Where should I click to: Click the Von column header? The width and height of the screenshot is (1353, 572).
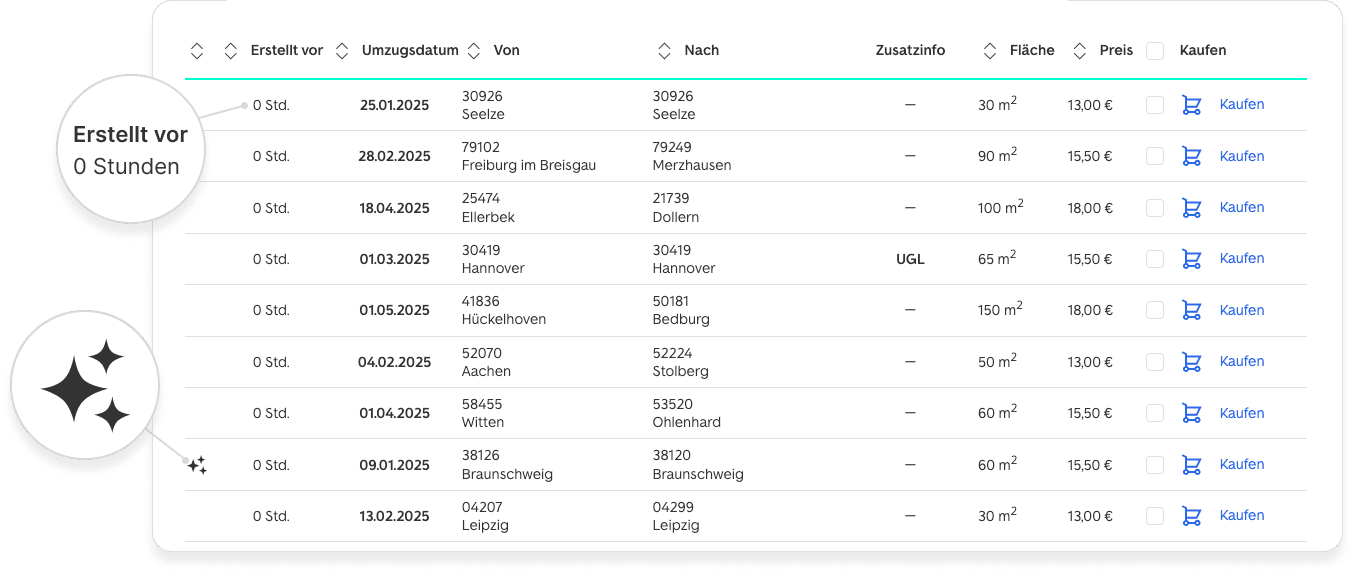click(506, 51)
